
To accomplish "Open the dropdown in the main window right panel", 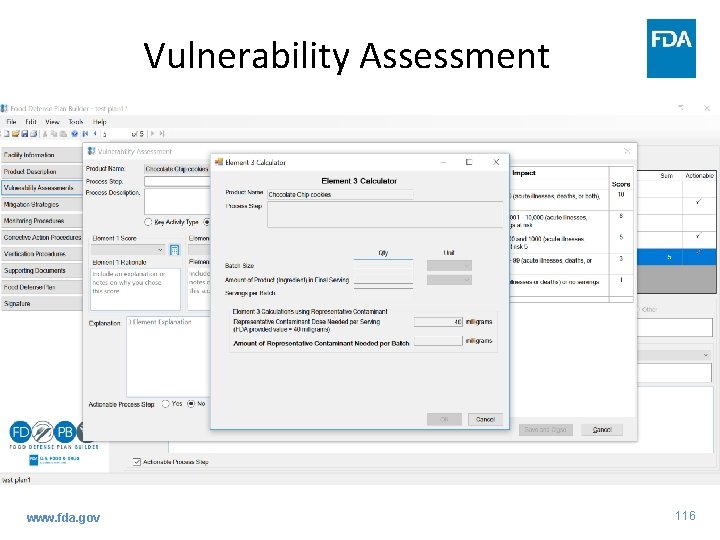I will click(x=675, y=355).
